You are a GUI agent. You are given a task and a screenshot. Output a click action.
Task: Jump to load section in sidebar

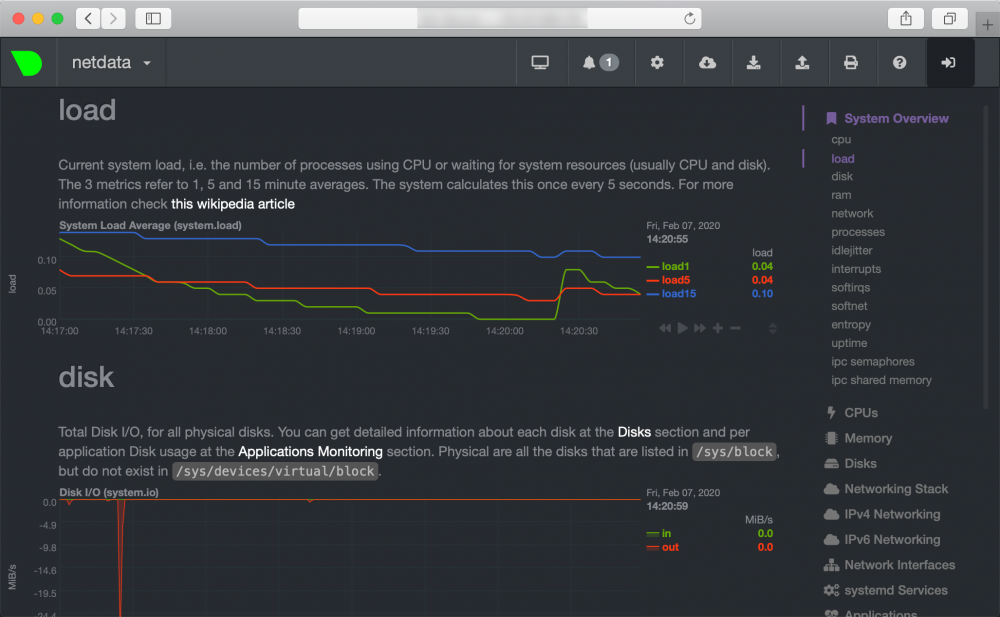click(x=842, y=159)
